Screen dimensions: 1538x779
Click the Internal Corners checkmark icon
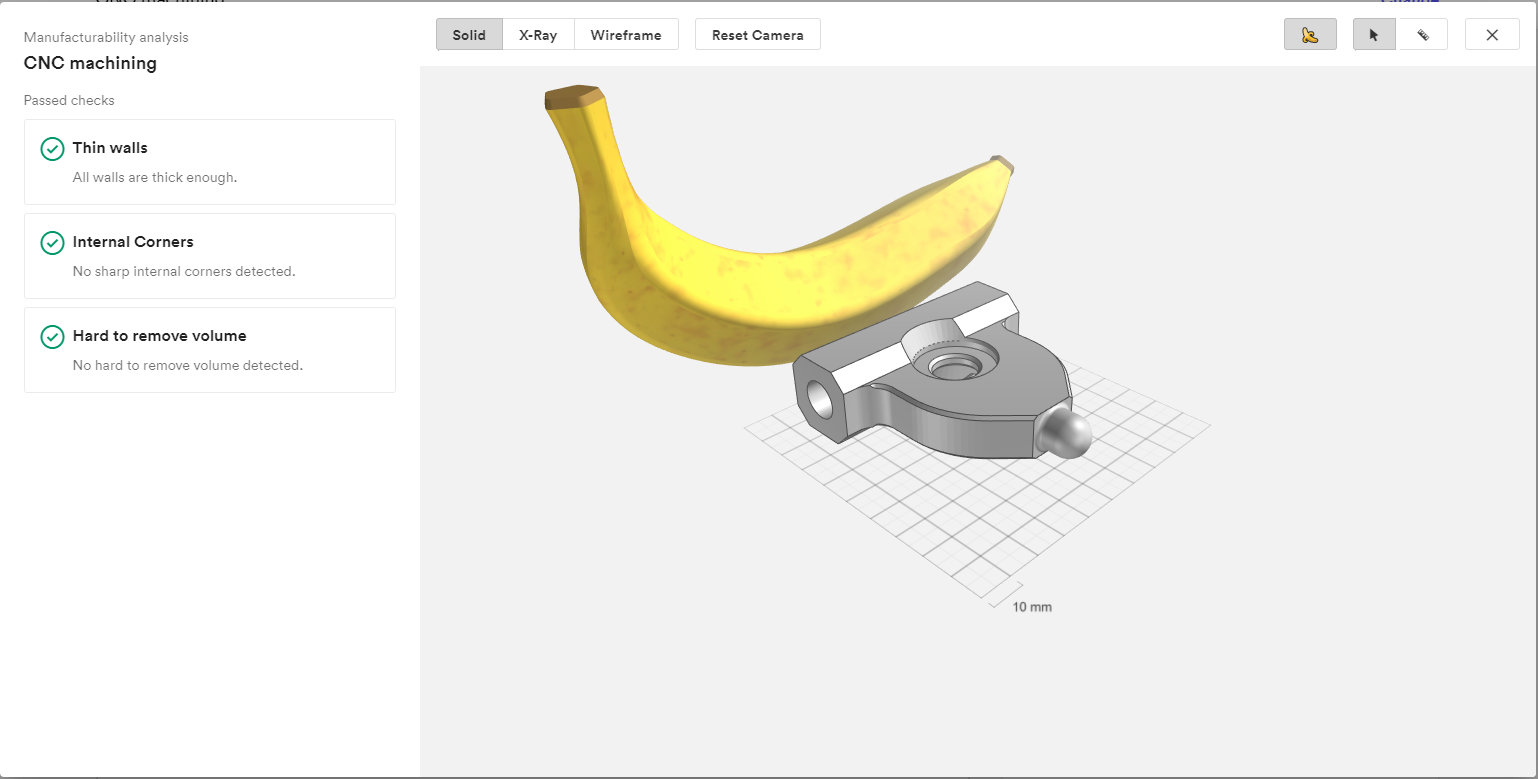pyautogui.click(x=52, y=243)
